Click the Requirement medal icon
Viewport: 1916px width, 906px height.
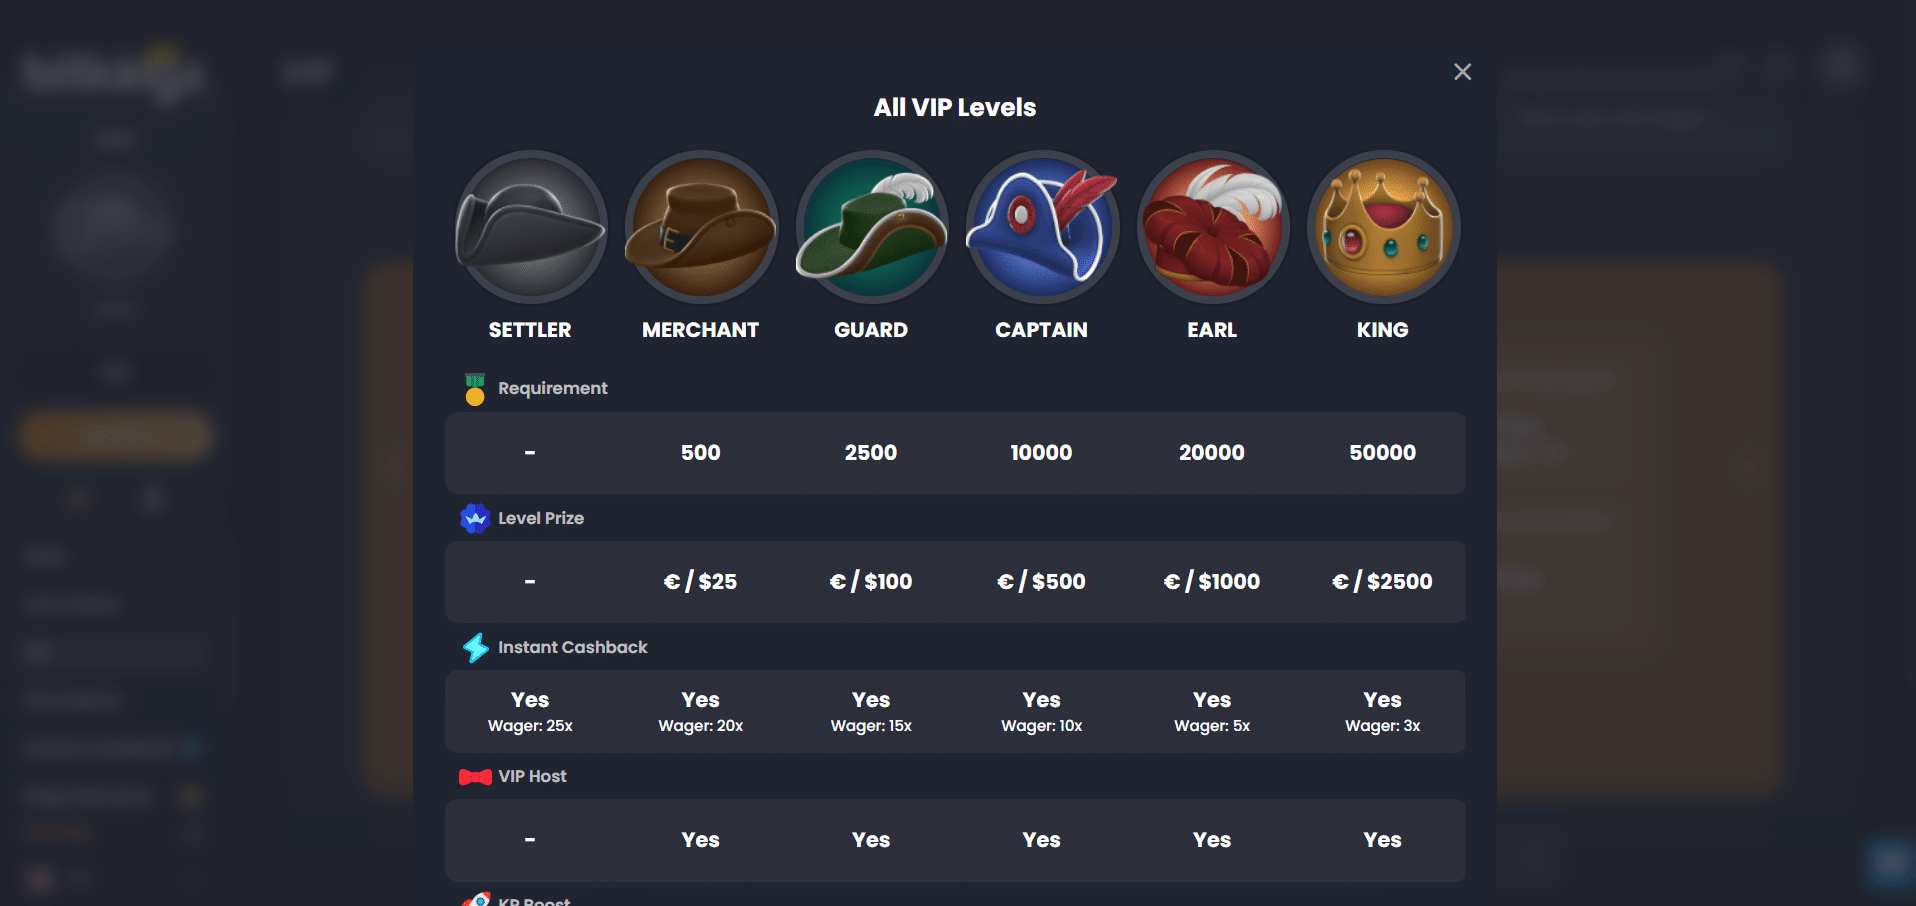click(475, 389)
